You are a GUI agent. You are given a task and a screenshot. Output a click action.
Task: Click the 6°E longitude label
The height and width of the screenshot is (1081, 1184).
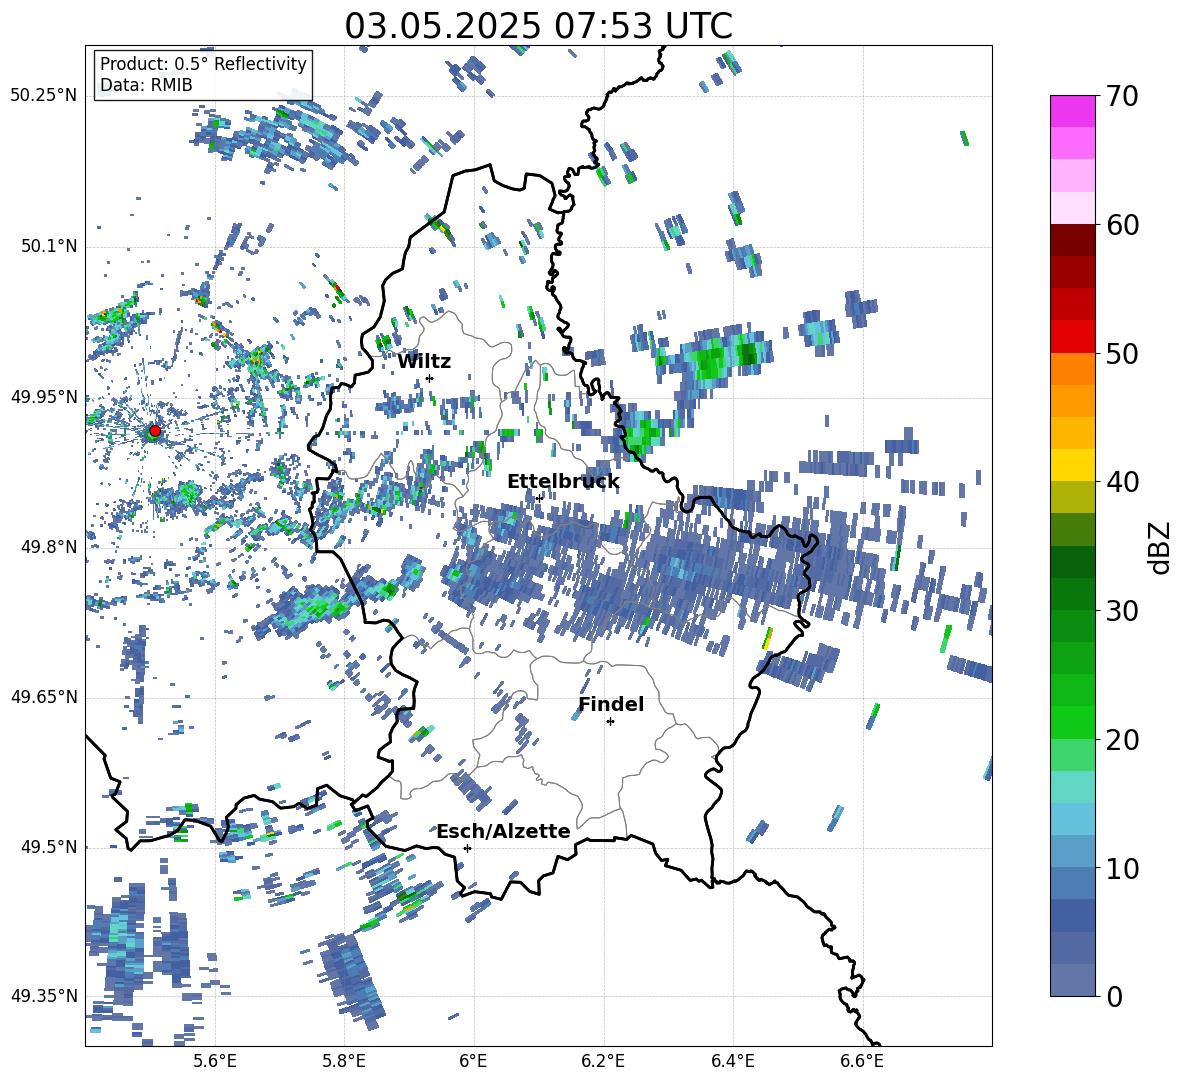click(x=473, y=1061)
